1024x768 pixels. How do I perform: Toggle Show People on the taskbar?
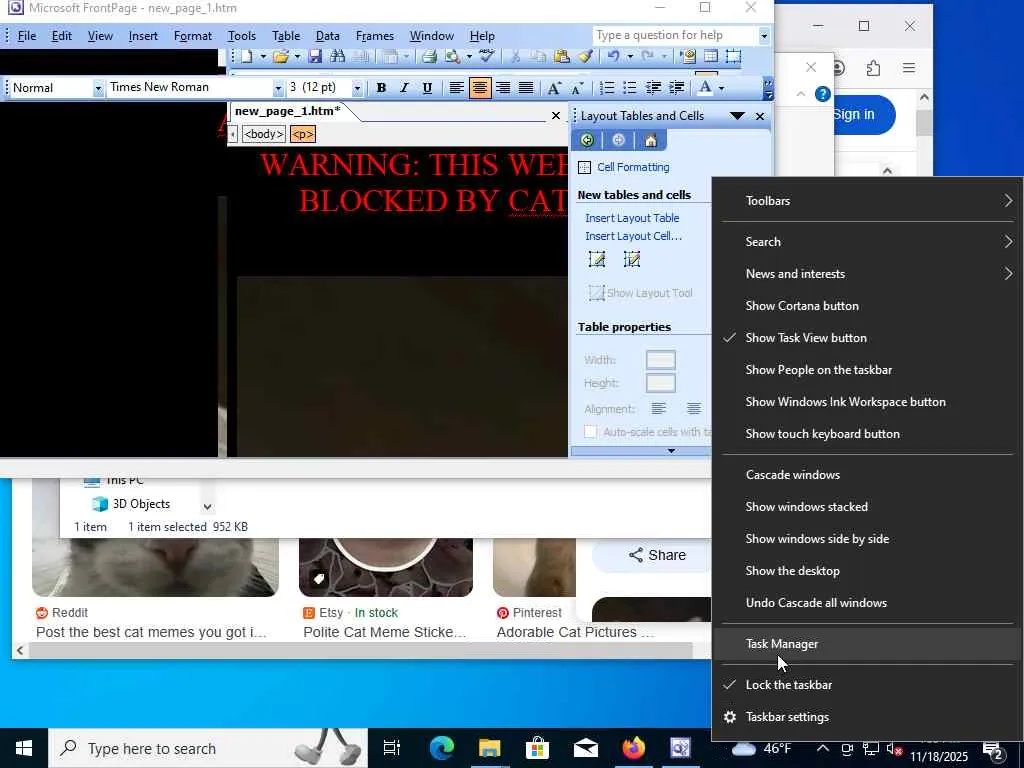click(x=867, y=370)
